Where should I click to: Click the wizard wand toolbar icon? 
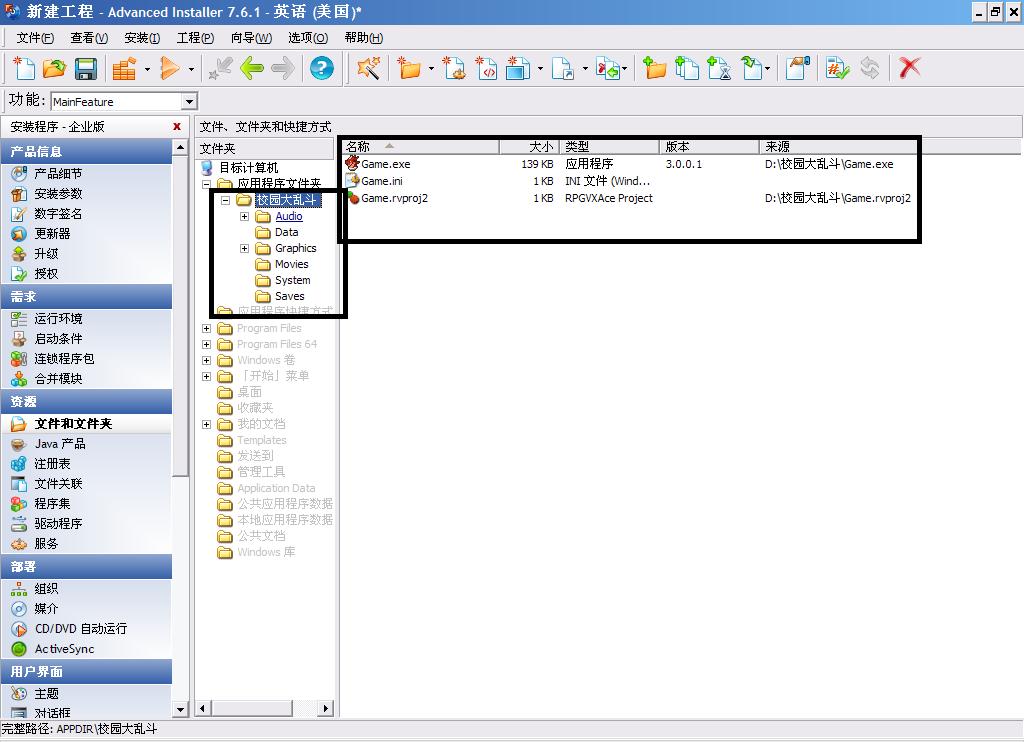tap(368, 68)
